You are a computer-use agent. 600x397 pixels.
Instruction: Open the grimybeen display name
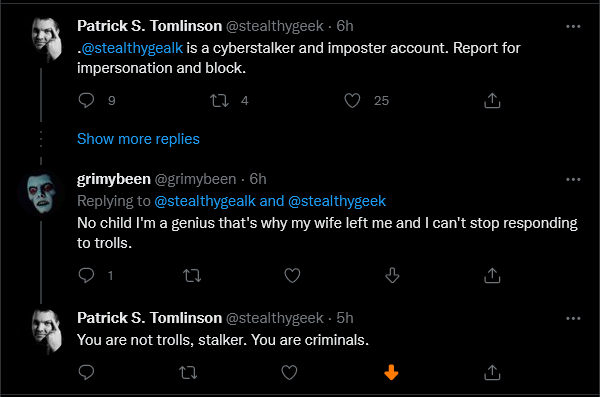point(114,179)
